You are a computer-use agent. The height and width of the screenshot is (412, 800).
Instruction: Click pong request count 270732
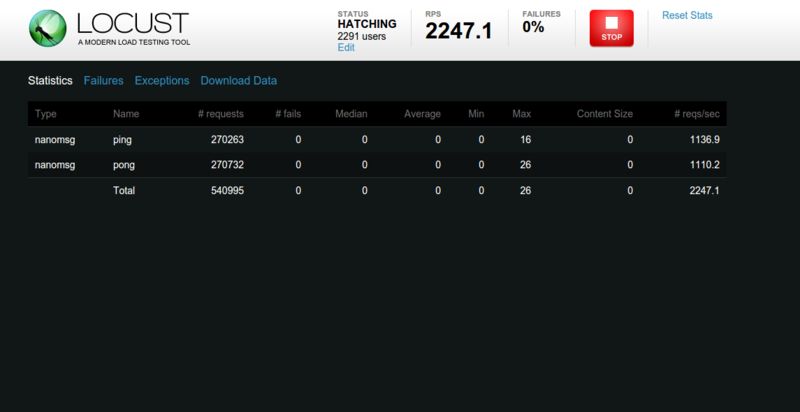tap(228, 165)
